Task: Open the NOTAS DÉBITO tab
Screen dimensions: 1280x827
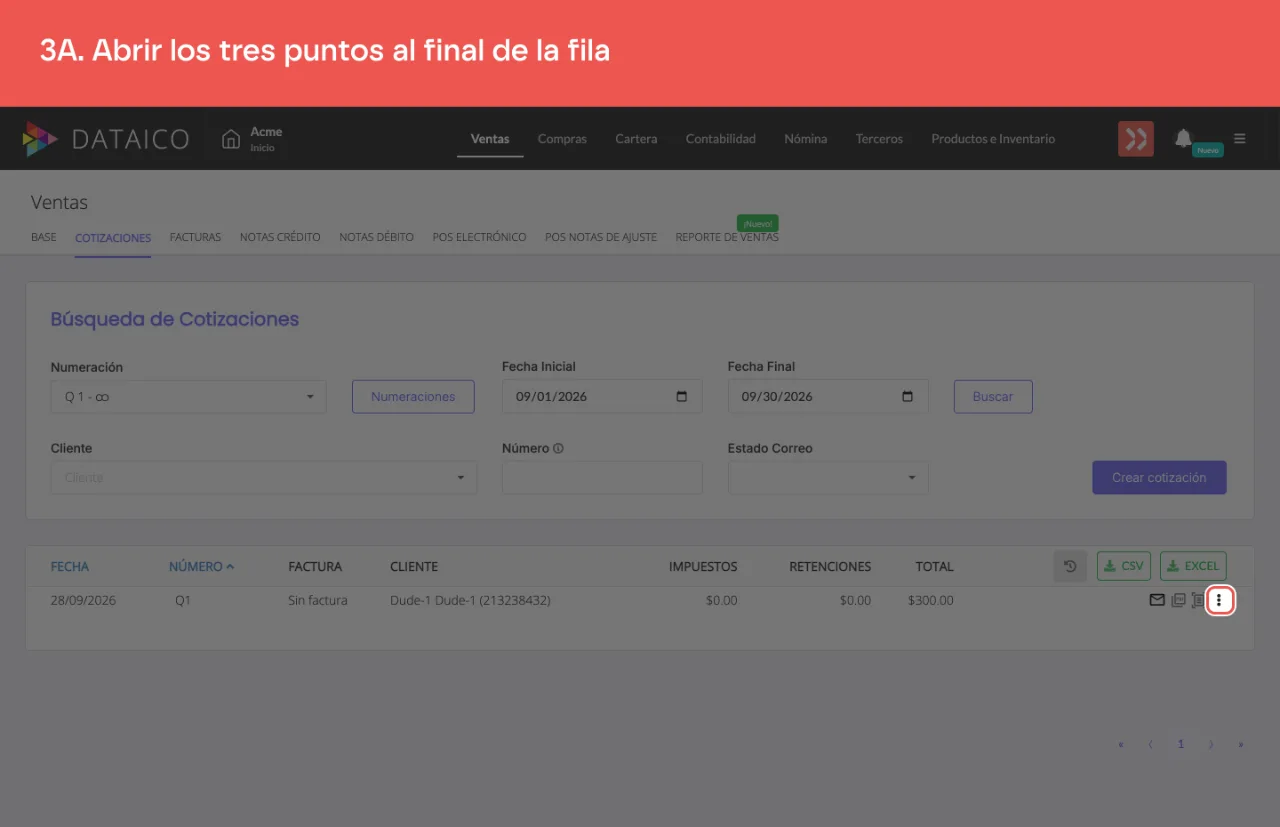Action: 376,237
